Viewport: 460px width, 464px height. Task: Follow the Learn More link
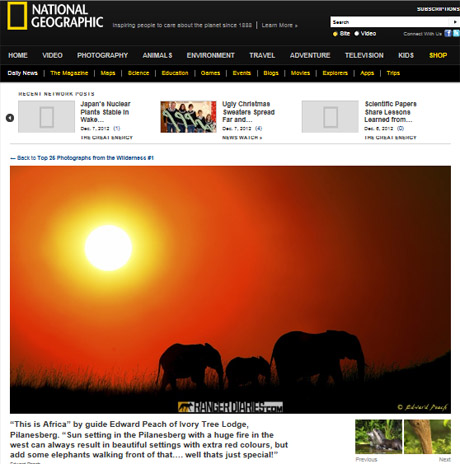279,25
